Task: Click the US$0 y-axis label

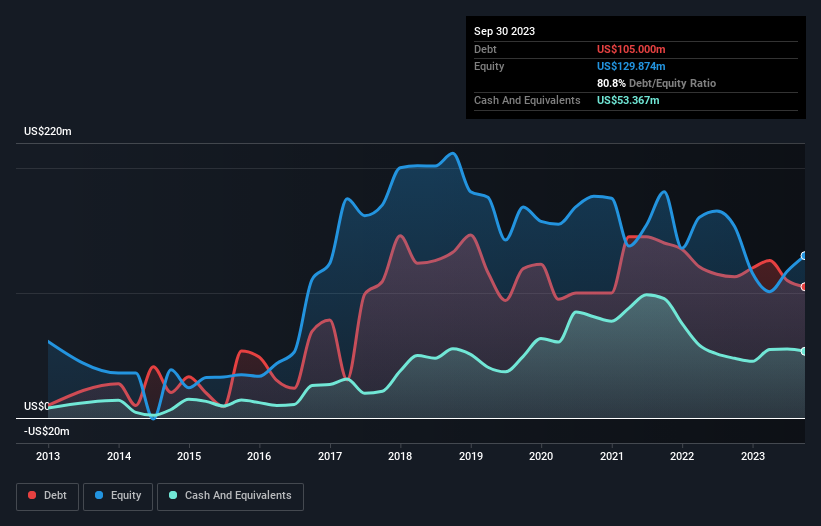Action: (x=37, y=407)
